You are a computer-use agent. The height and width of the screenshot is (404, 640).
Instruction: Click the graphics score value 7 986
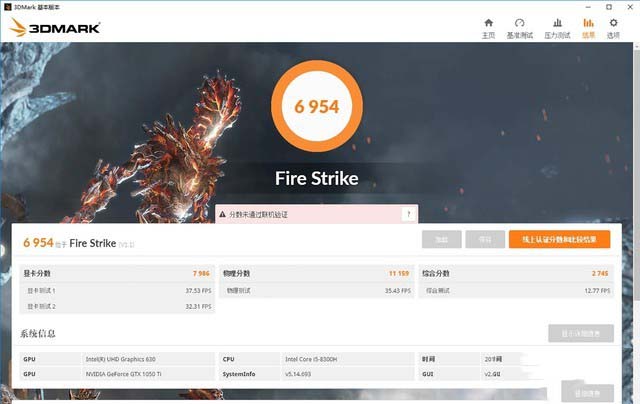click(201, 273)
